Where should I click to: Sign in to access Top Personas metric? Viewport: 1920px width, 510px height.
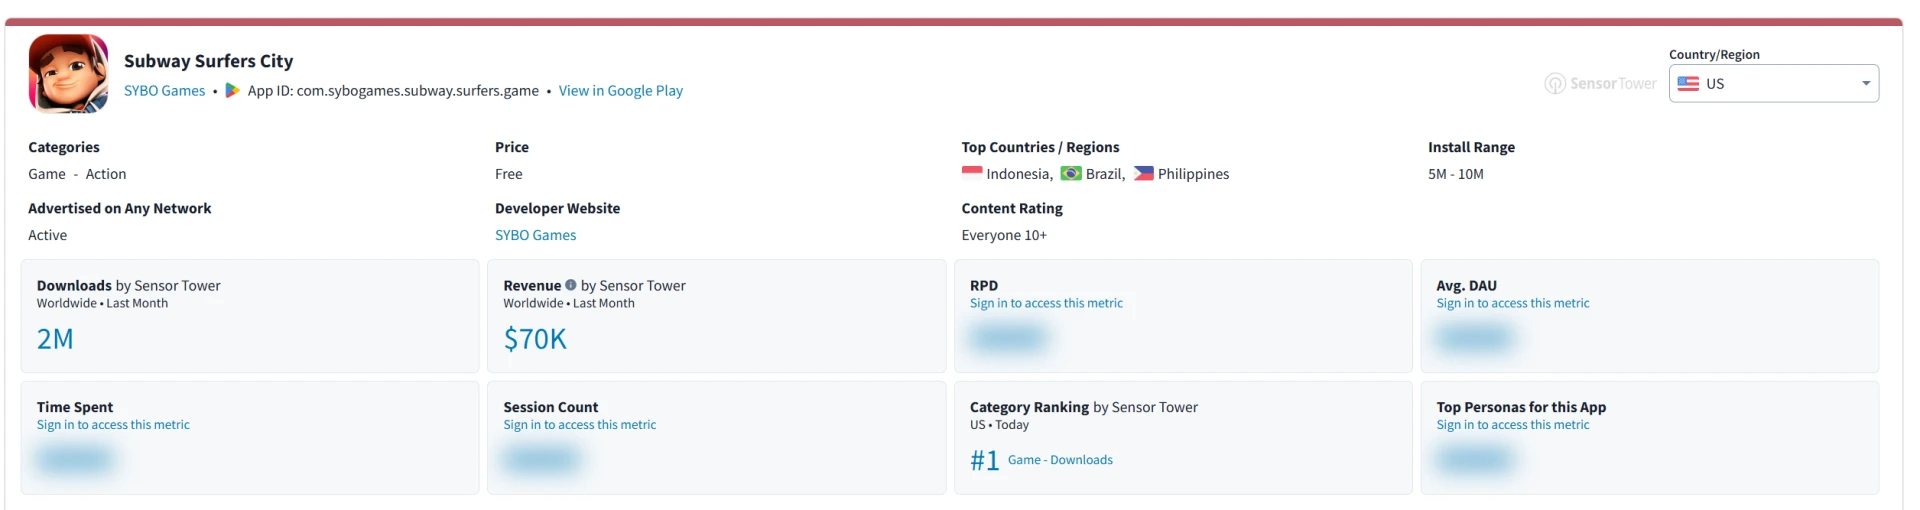click(x=1512, y=425)
